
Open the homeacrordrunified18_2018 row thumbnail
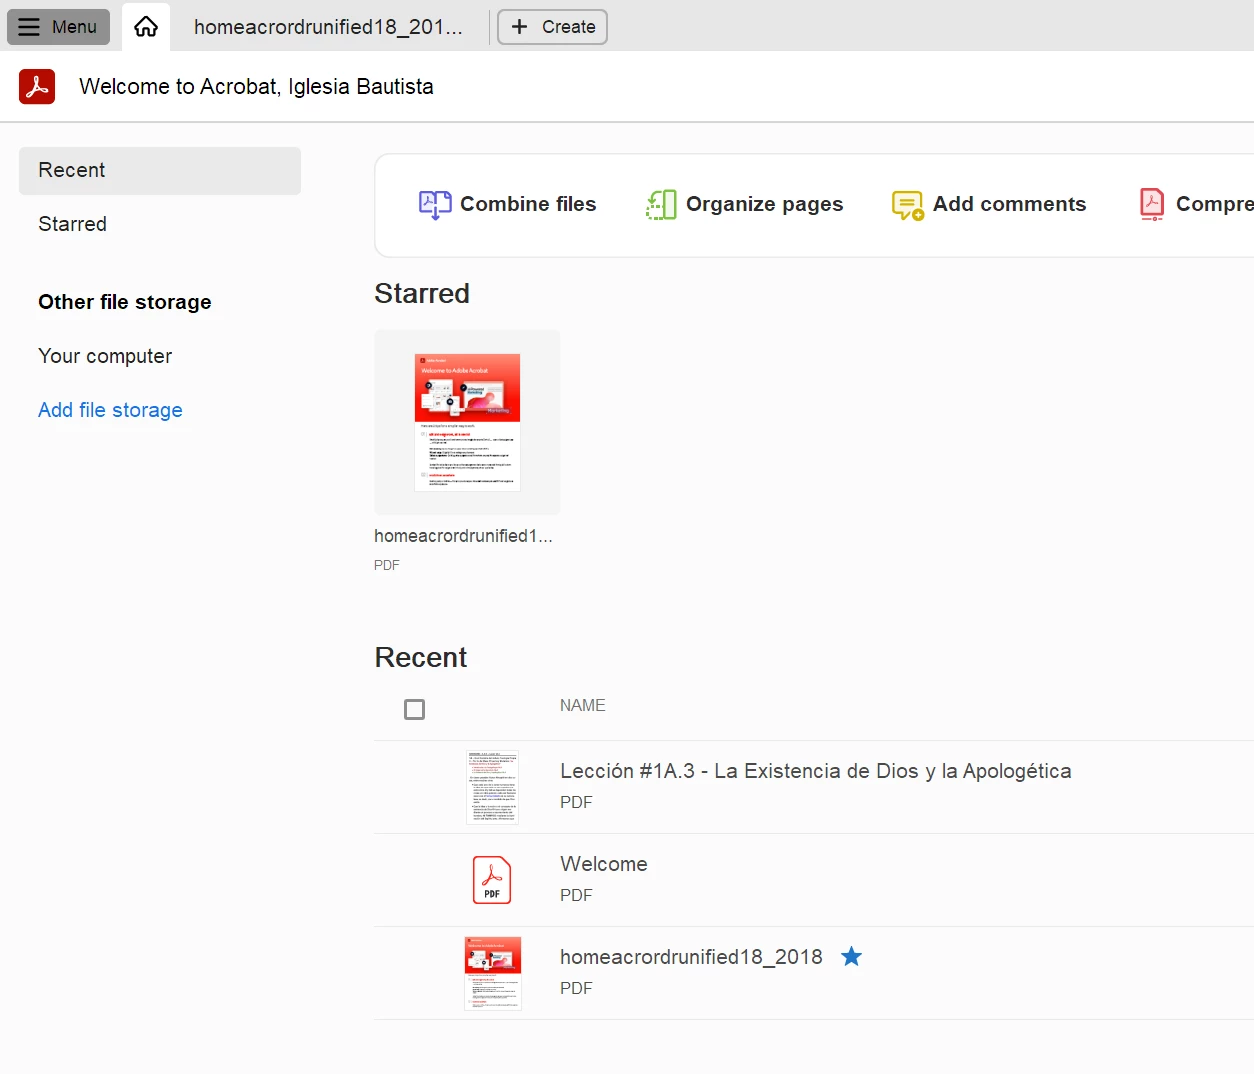coord(493,973)
